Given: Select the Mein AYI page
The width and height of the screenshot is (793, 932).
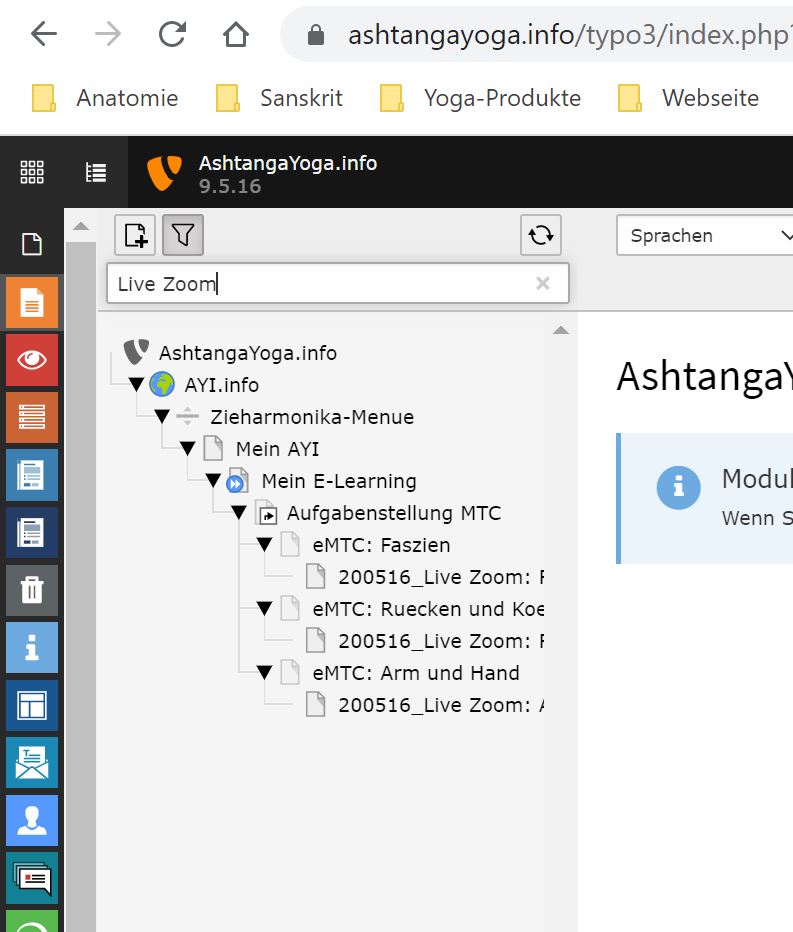Looking at the screenshot, I should tap(278, 449).
